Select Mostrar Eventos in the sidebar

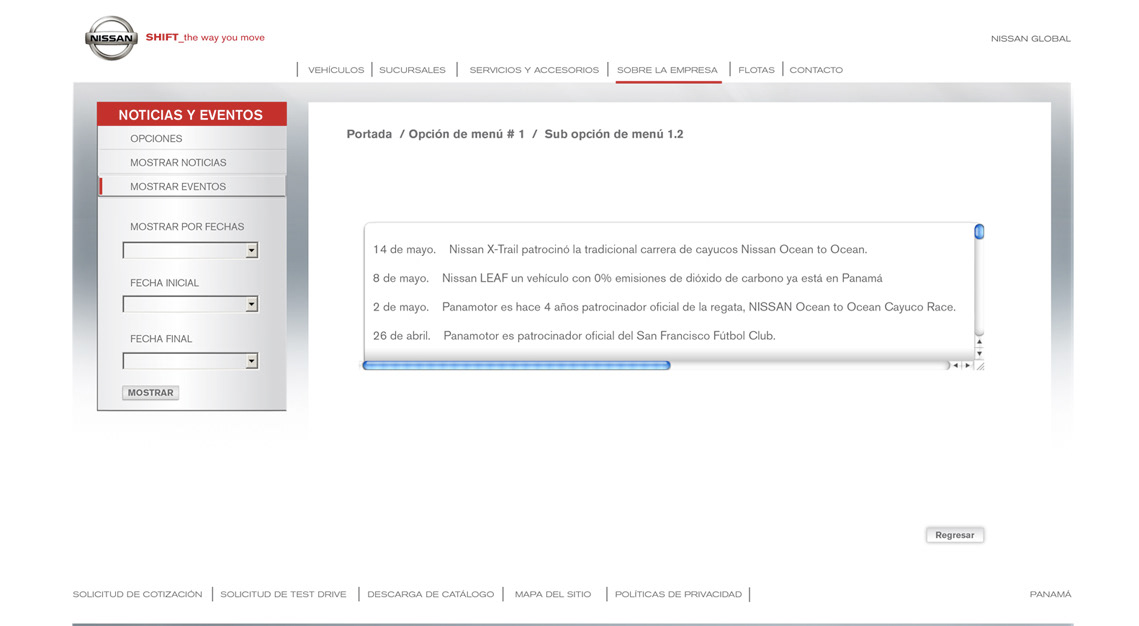coord(192,186)
